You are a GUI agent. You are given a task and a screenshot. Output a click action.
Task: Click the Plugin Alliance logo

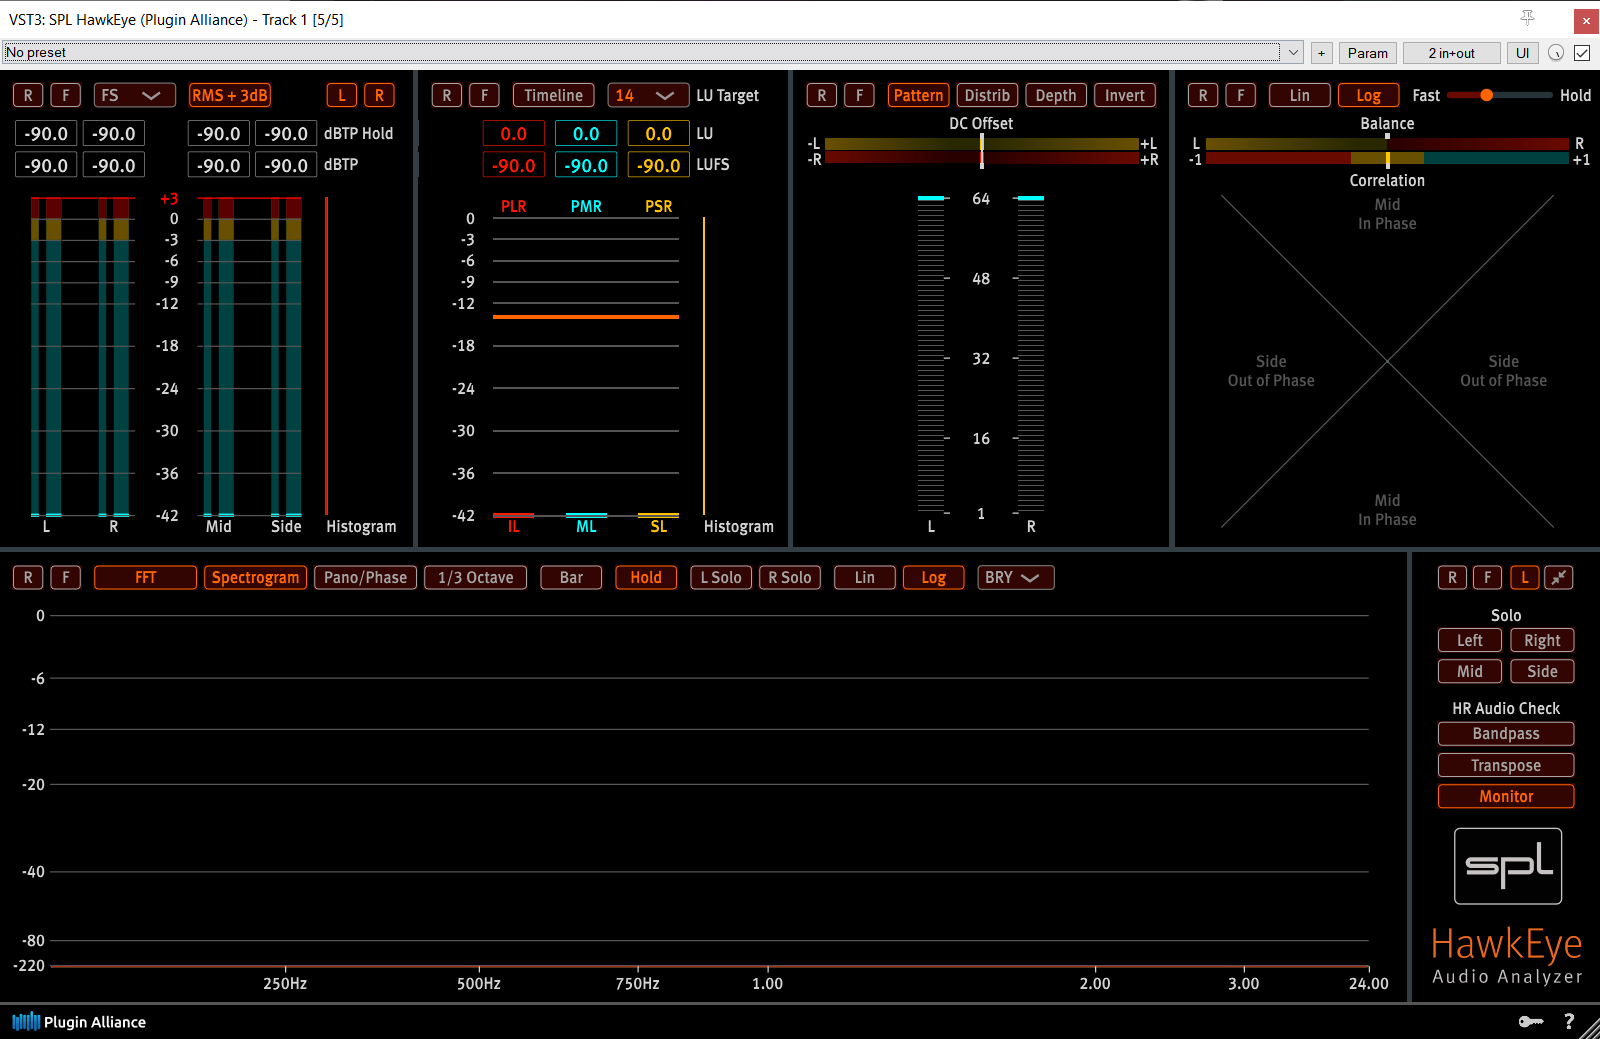click(79, 1021)
